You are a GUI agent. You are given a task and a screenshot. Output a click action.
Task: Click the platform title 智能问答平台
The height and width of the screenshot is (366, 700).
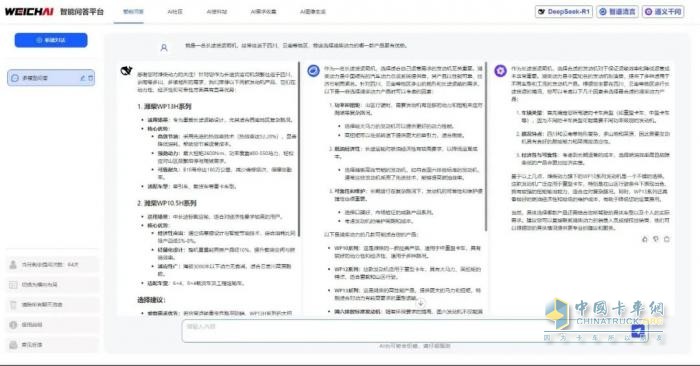pos(82,12)
